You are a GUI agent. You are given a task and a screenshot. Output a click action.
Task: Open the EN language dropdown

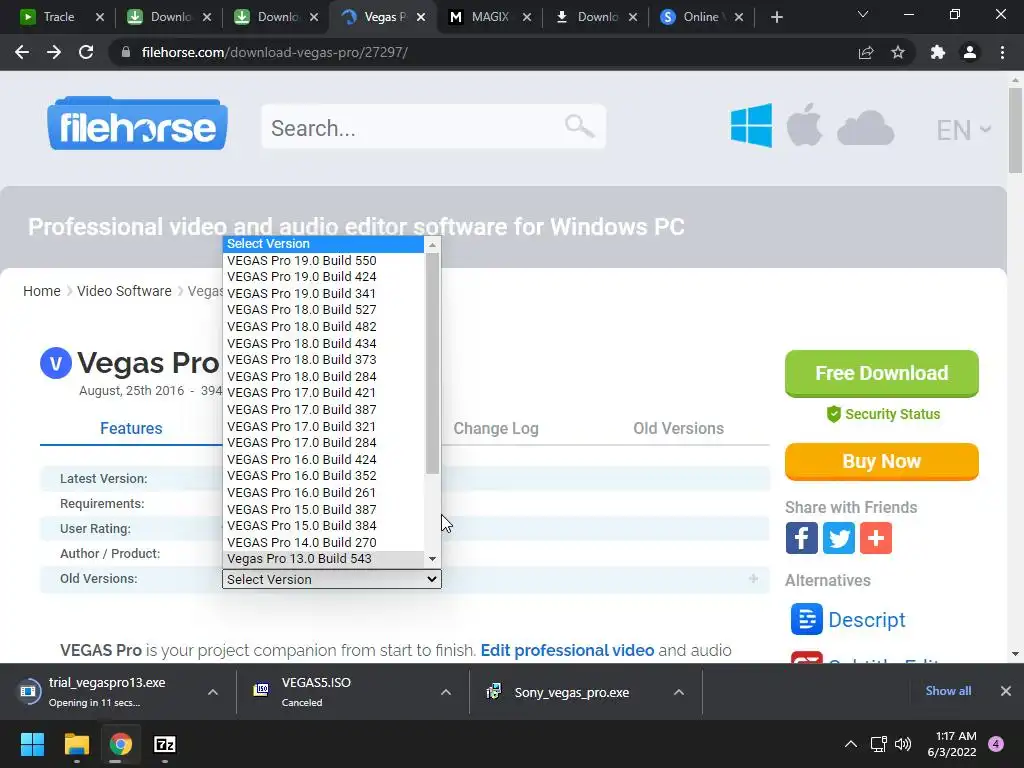(x=963, y=130)
